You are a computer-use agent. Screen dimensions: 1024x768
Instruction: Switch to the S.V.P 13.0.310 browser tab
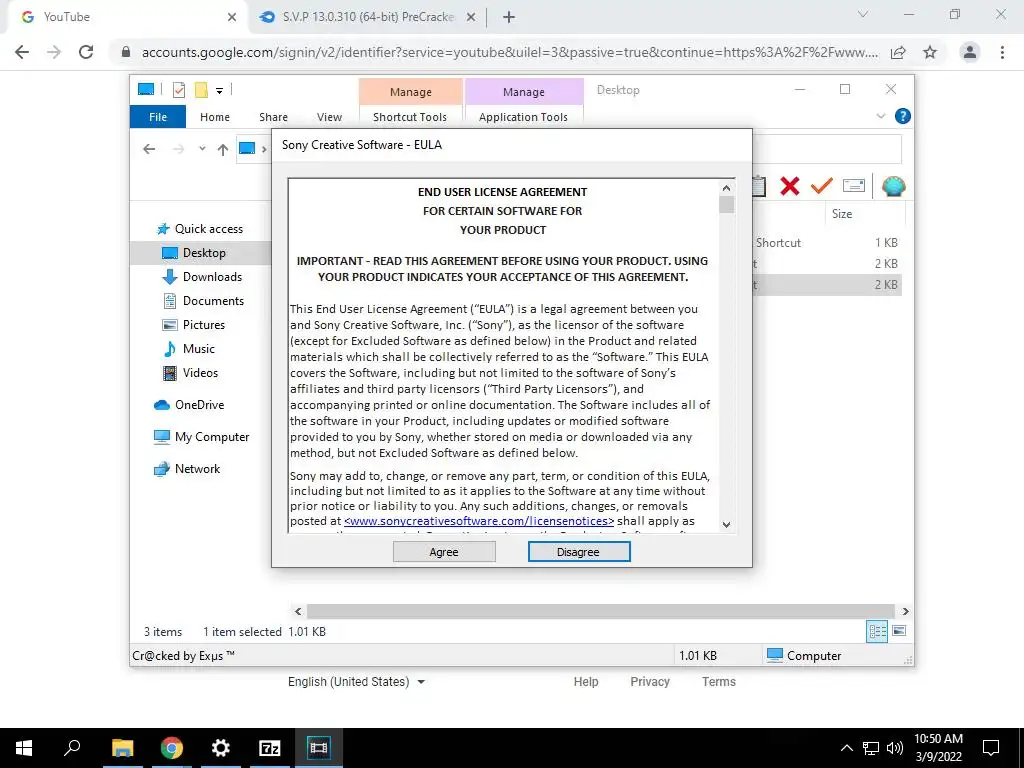click(368, 17)
